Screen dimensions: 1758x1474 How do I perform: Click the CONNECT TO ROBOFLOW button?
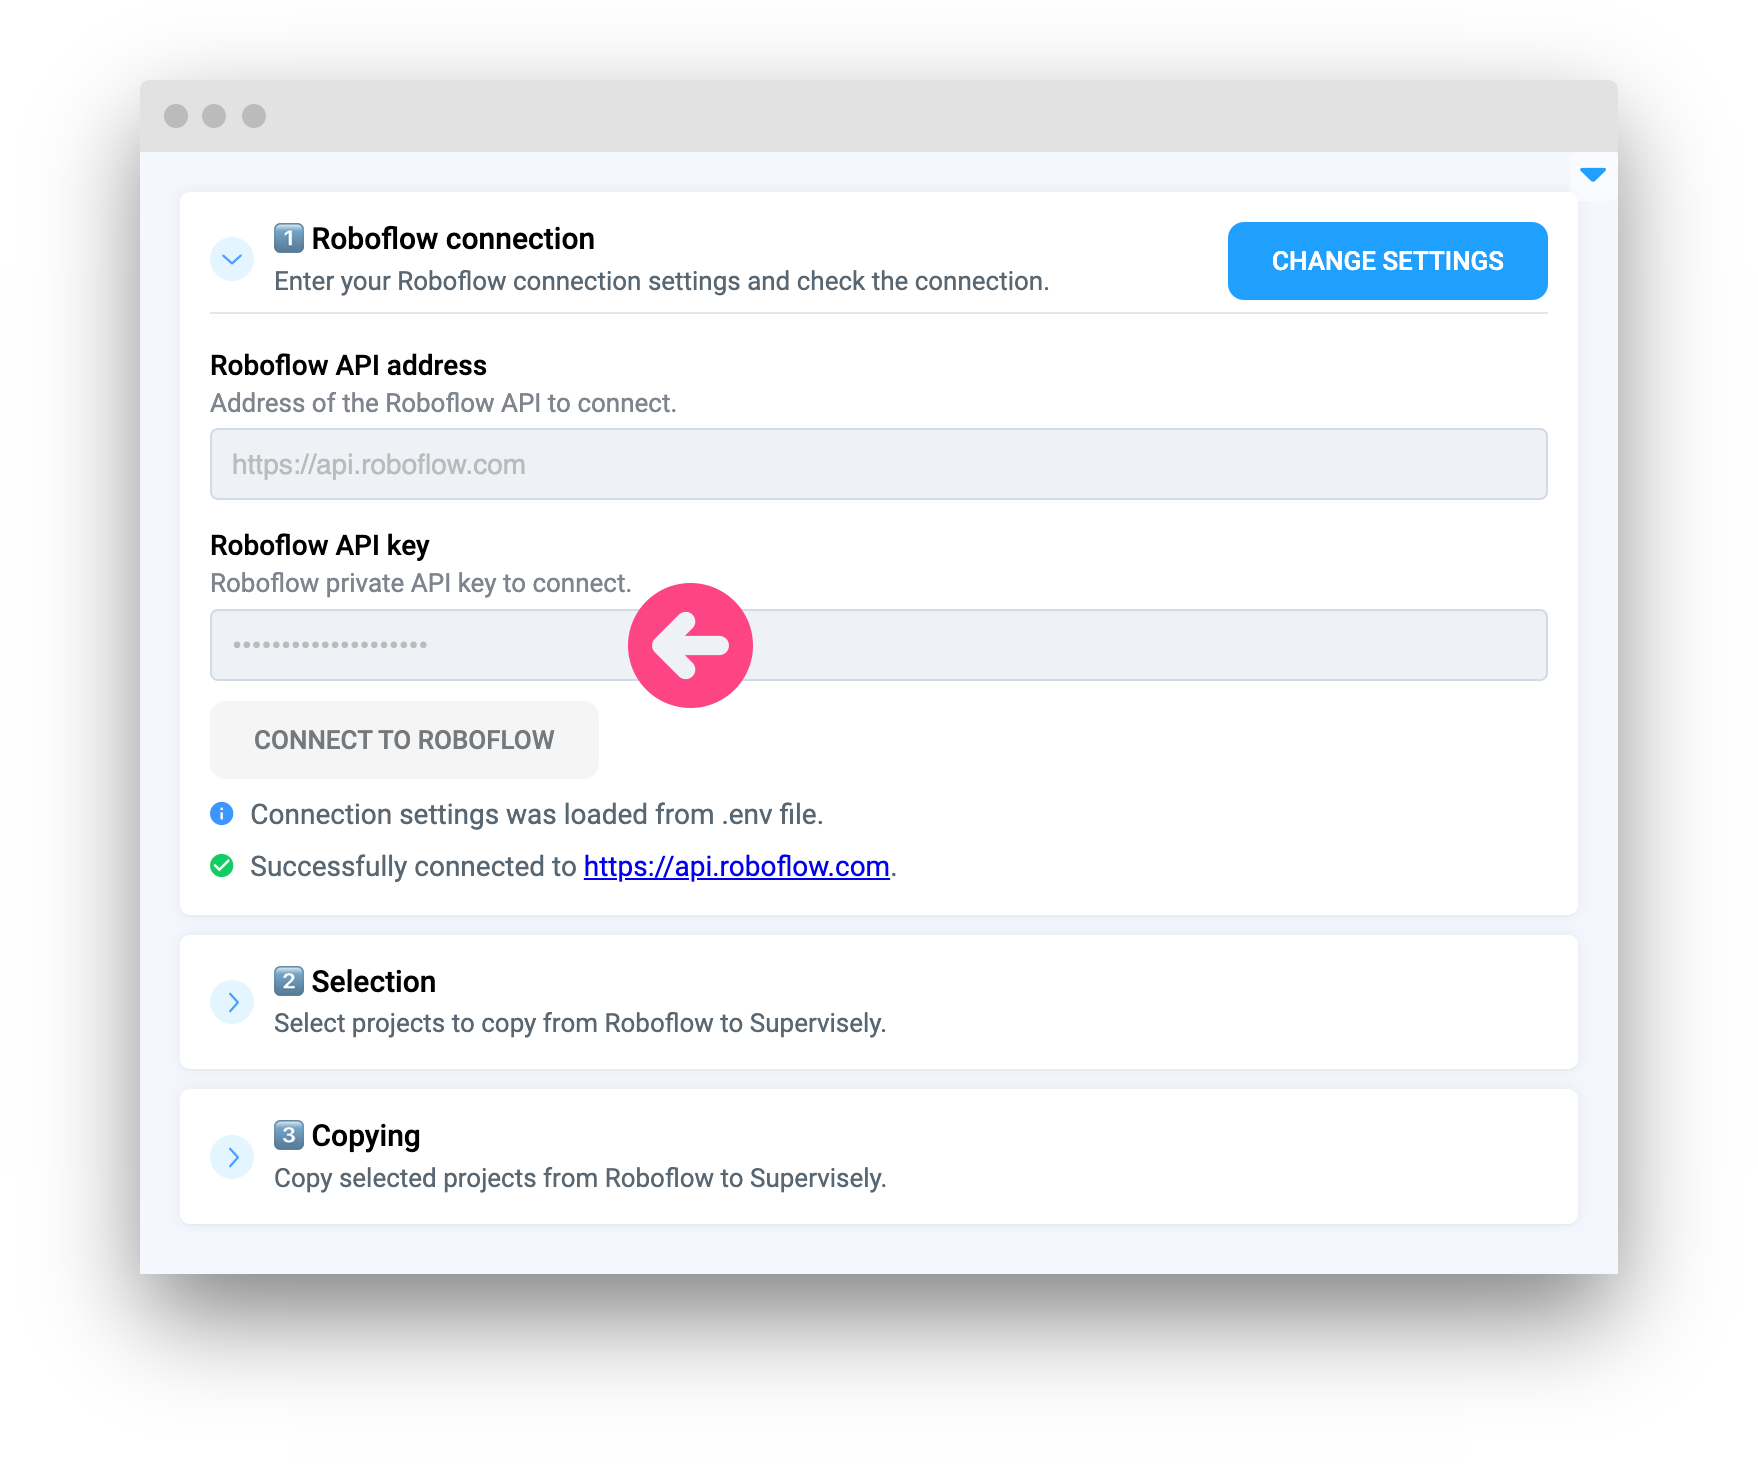404,740
